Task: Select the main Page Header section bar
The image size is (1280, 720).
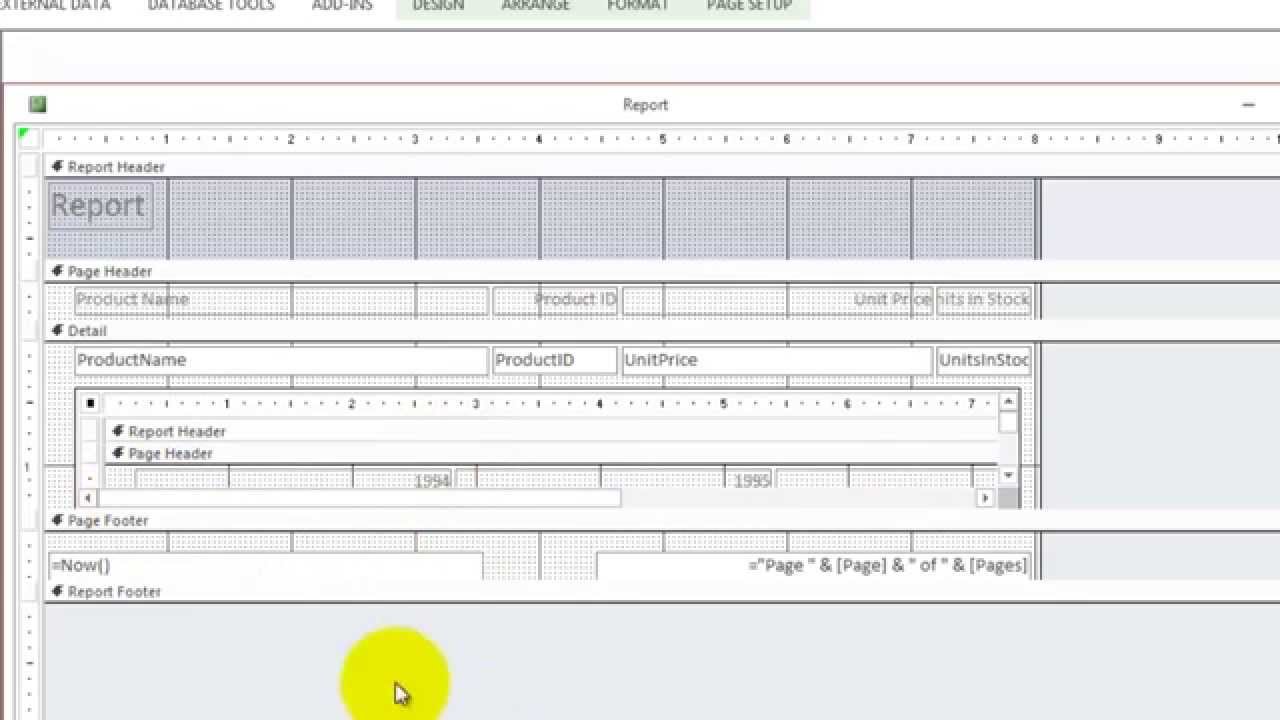Action: 660,271
